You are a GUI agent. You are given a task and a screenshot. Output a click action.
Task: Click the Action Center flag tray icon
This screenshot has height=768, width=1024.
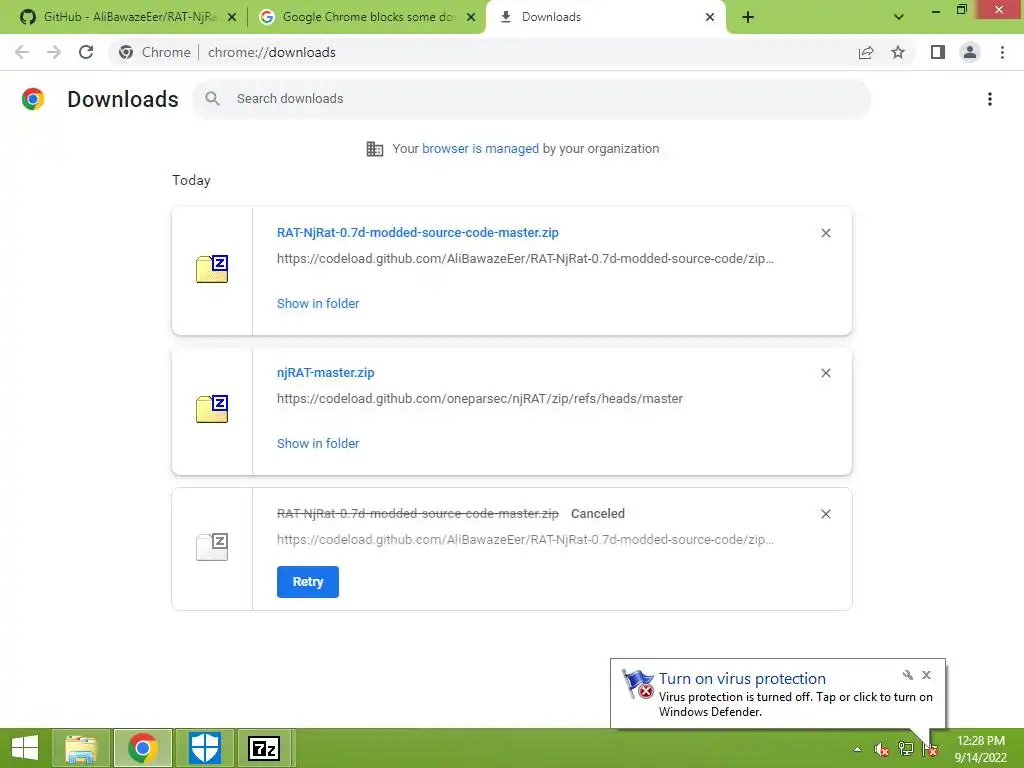tap(930, 749)
